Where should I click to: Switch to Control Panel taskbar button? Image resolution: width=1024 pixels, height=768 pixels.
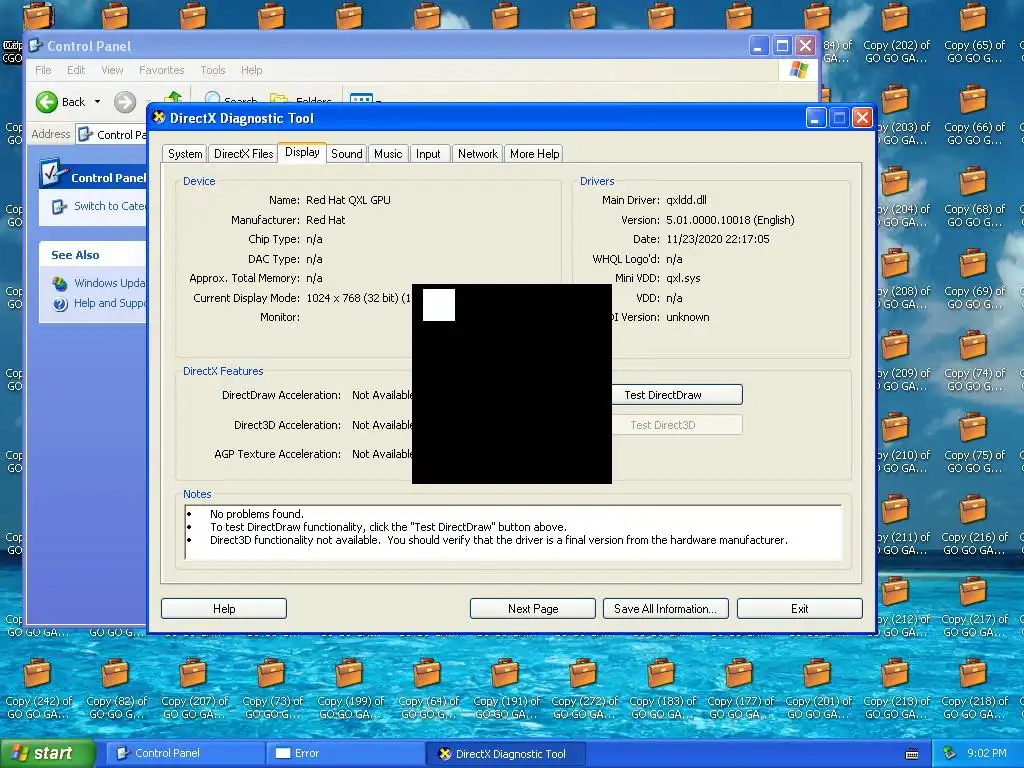pyautogui.click(x=185, y=754)
